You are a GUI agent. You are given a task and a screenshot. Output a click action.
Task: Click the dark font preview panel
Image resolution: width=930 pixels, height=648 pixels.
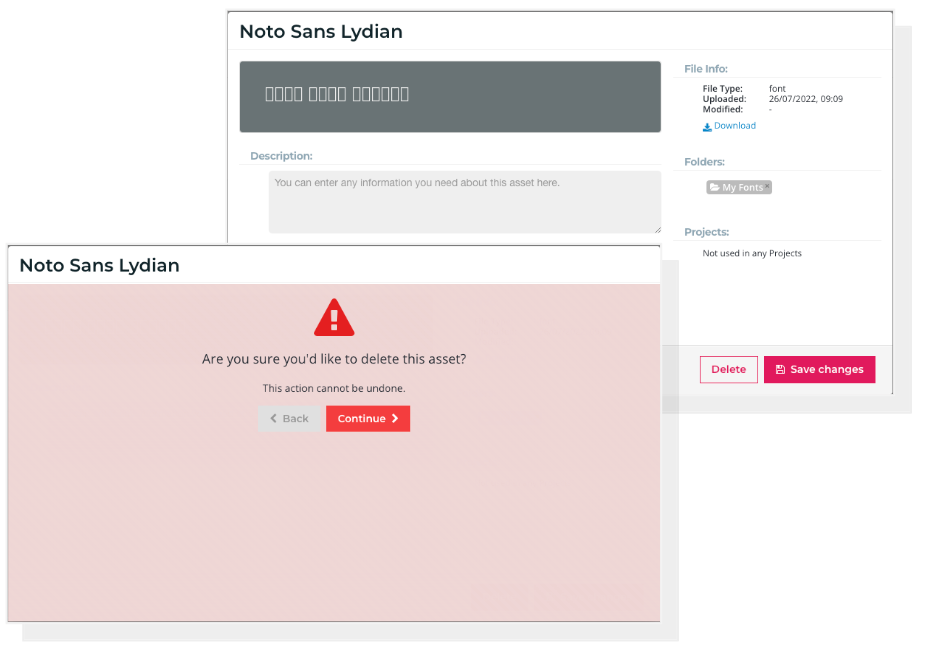click(x=450, y=97)
